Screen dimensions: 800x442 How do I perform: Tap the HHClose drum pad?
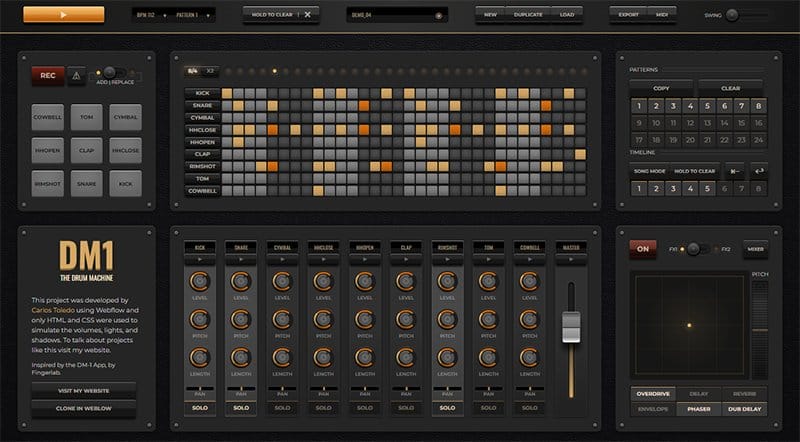tap(126, 151)
